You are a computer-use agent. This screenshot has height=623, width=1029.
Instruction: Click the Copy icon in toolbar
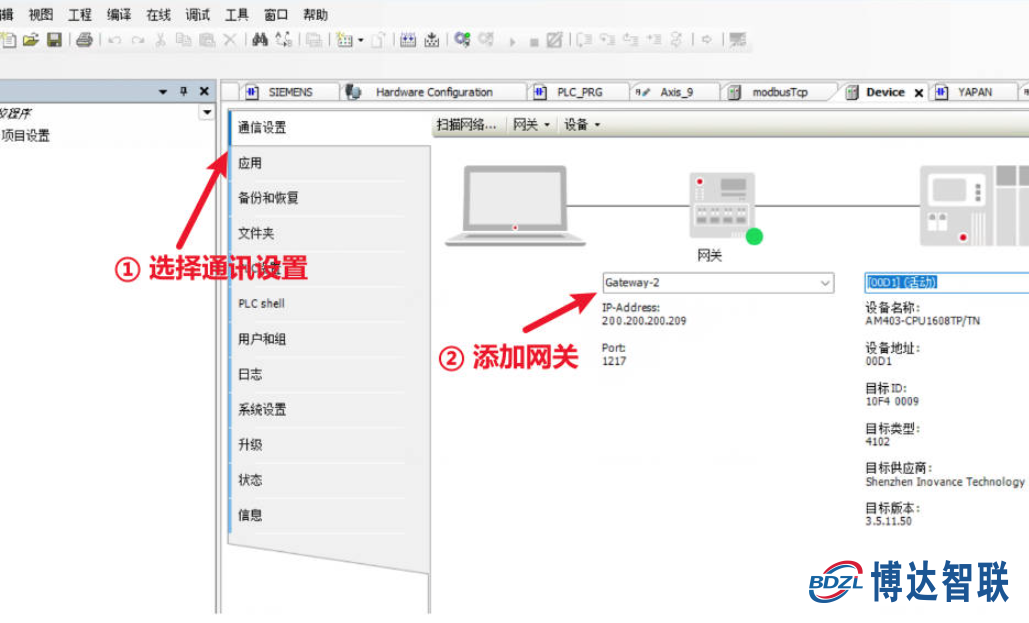point(183,40)
